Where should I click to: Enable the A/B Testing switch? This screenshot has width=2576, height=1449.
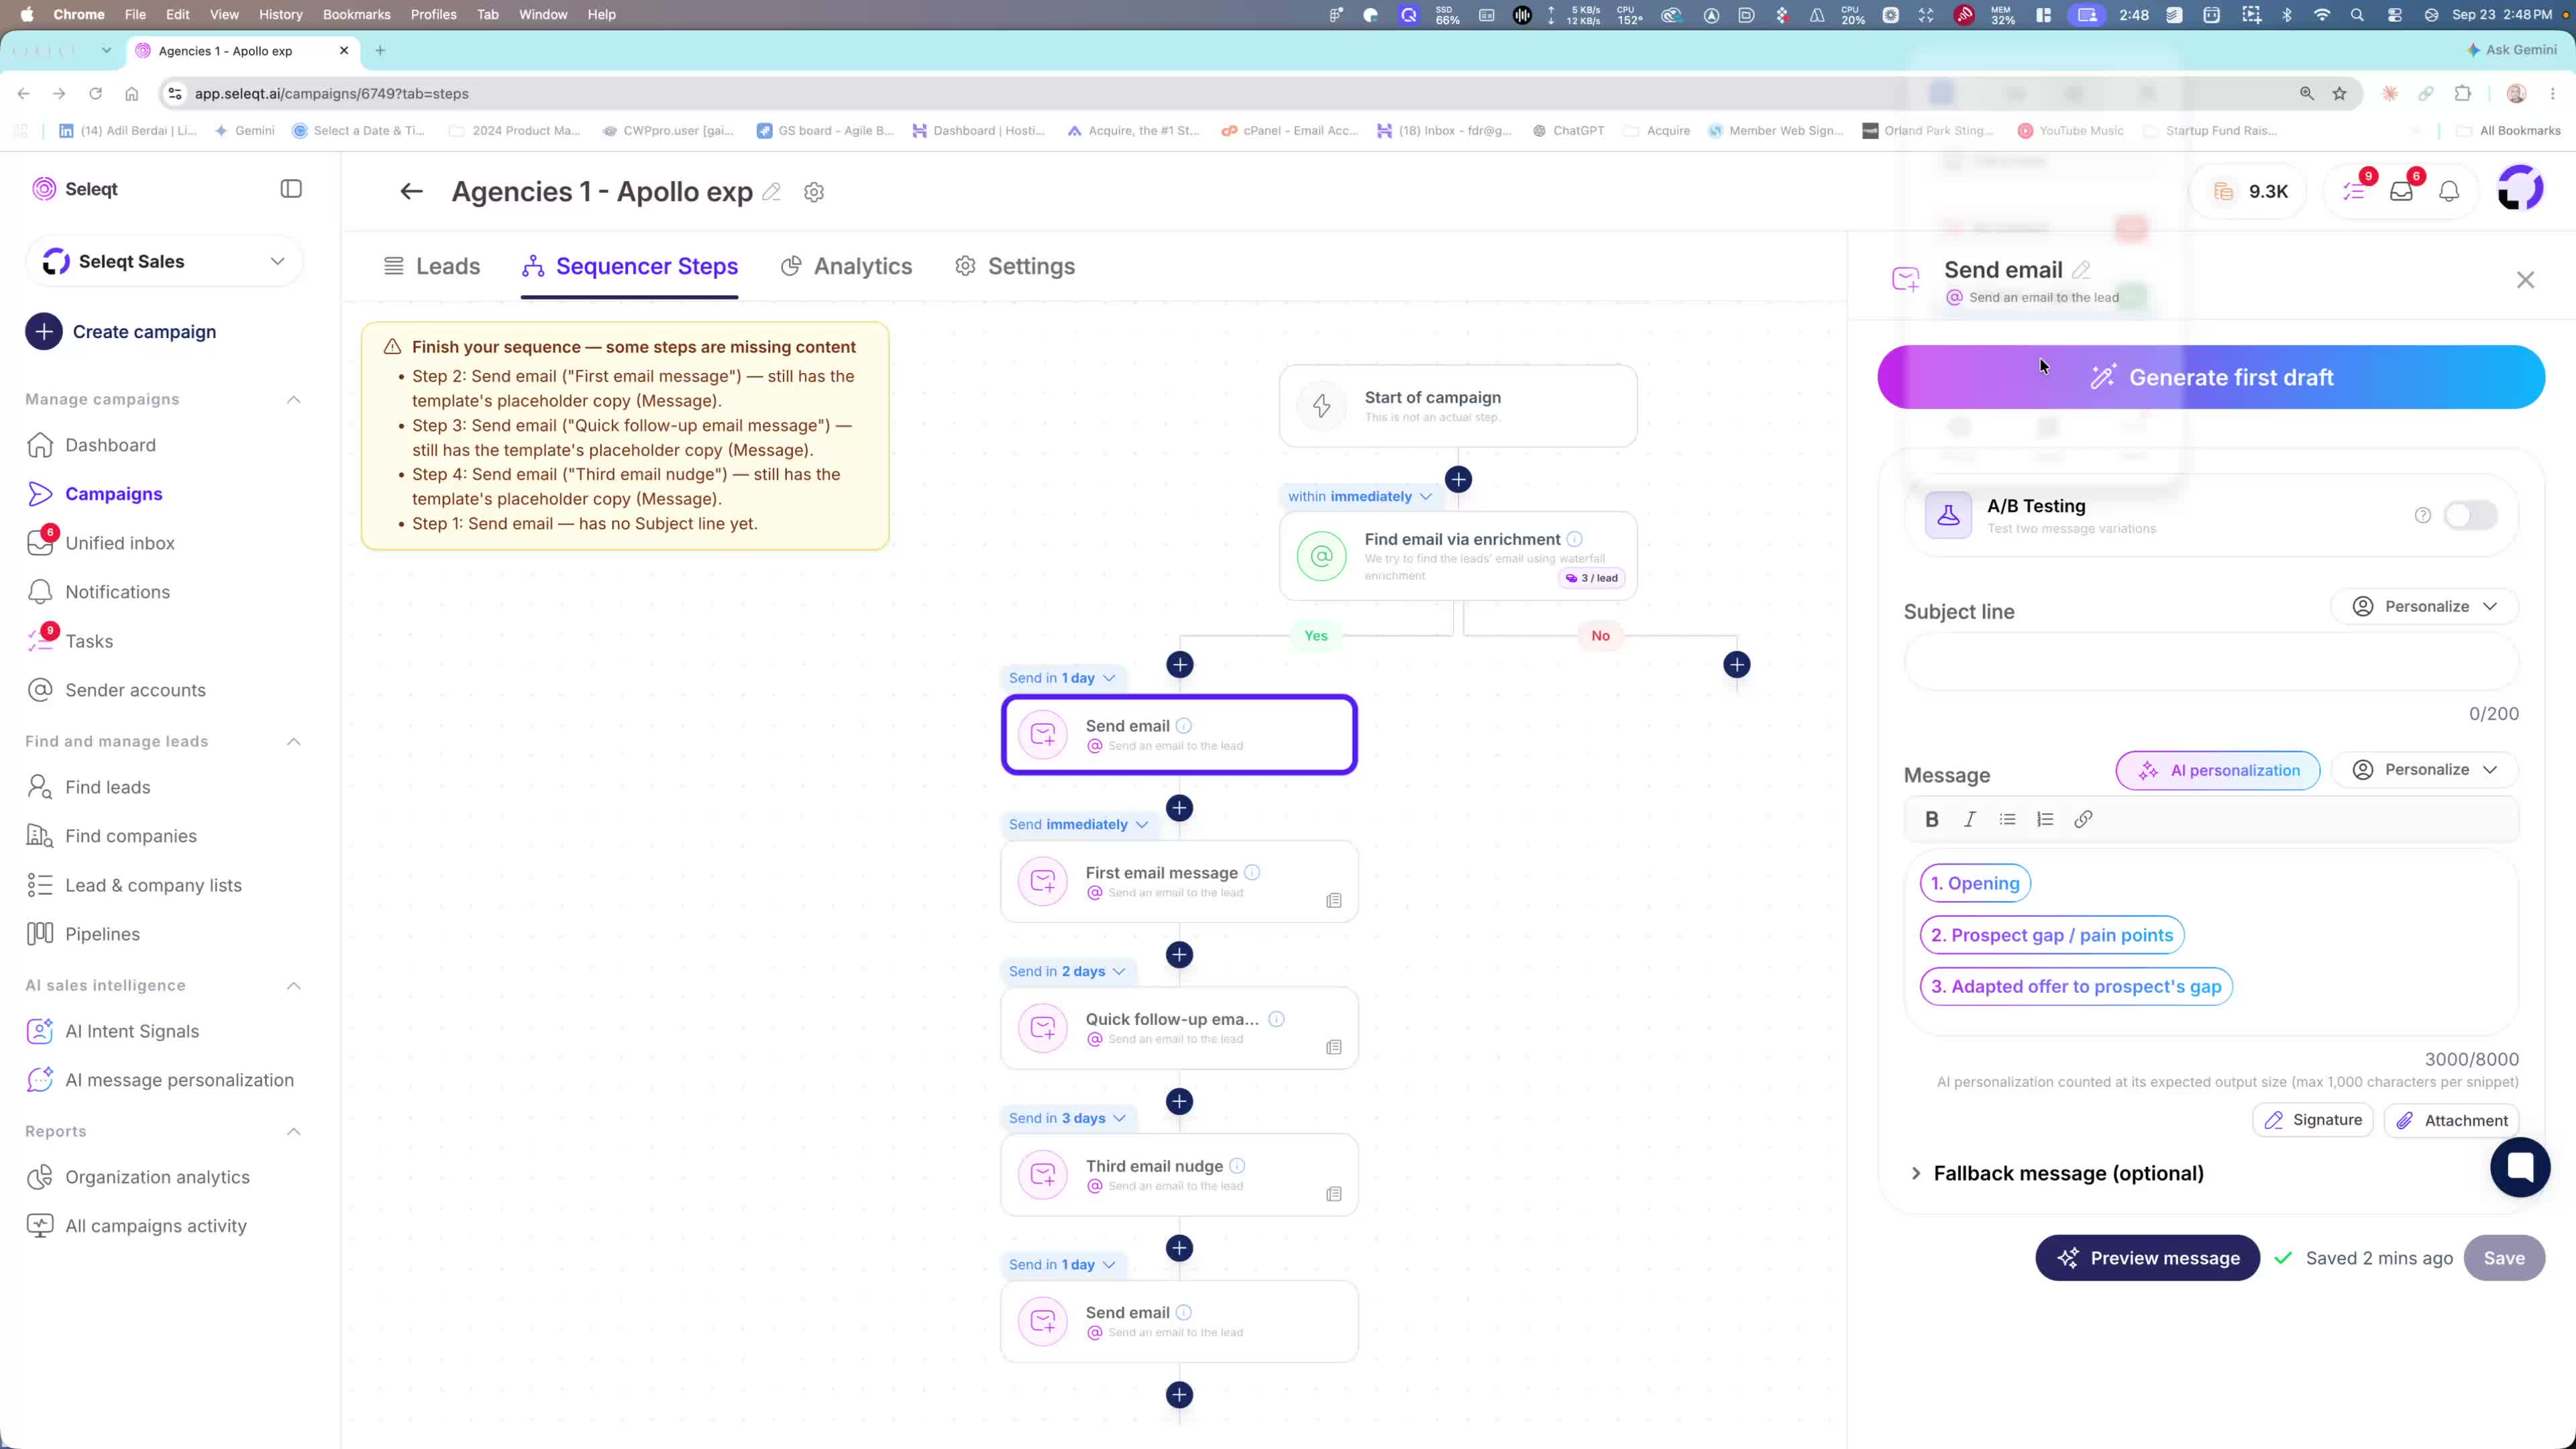(x=2470, y=515)
